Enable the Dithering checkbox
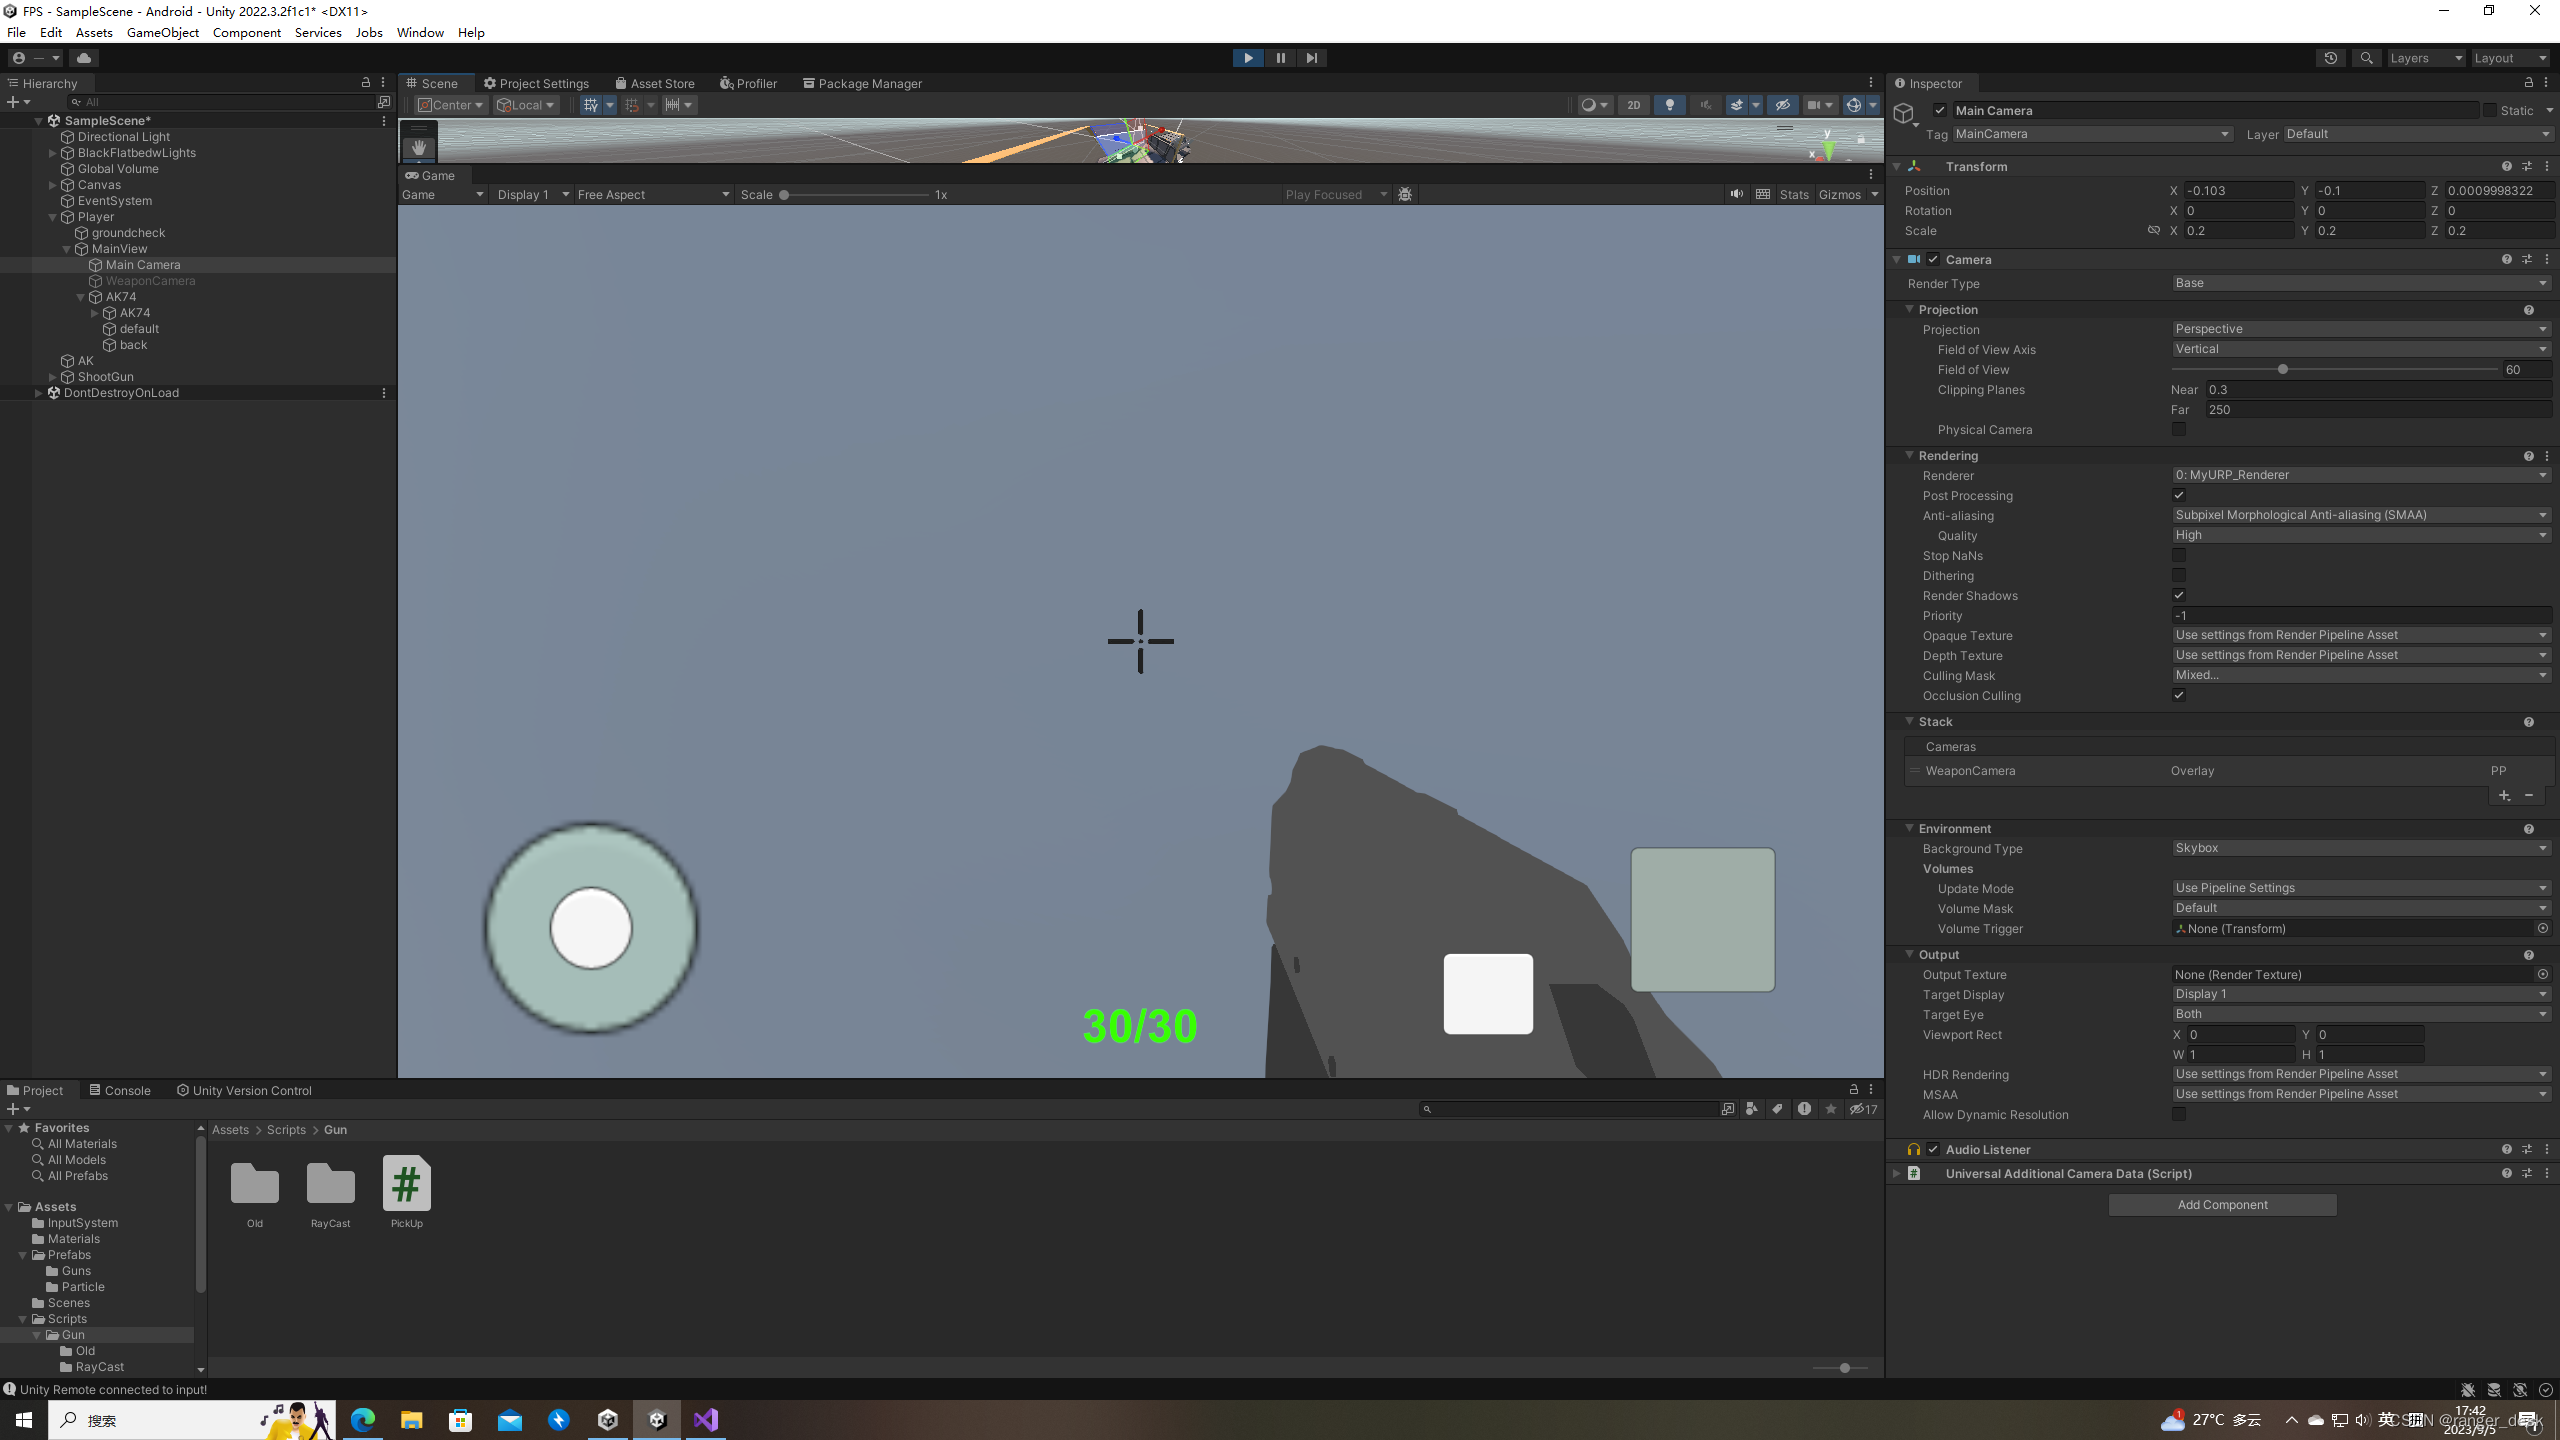Viewport: 2560px width, 1440px height. click(x=2179, y=575)
